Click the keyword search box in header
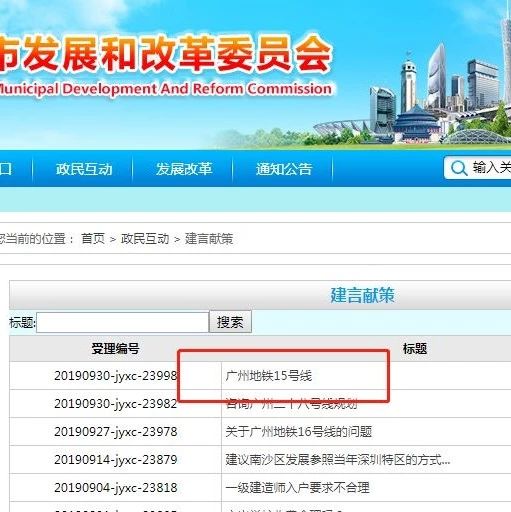The height and width of the screenshot is (512, 511). tap(478, 168)
